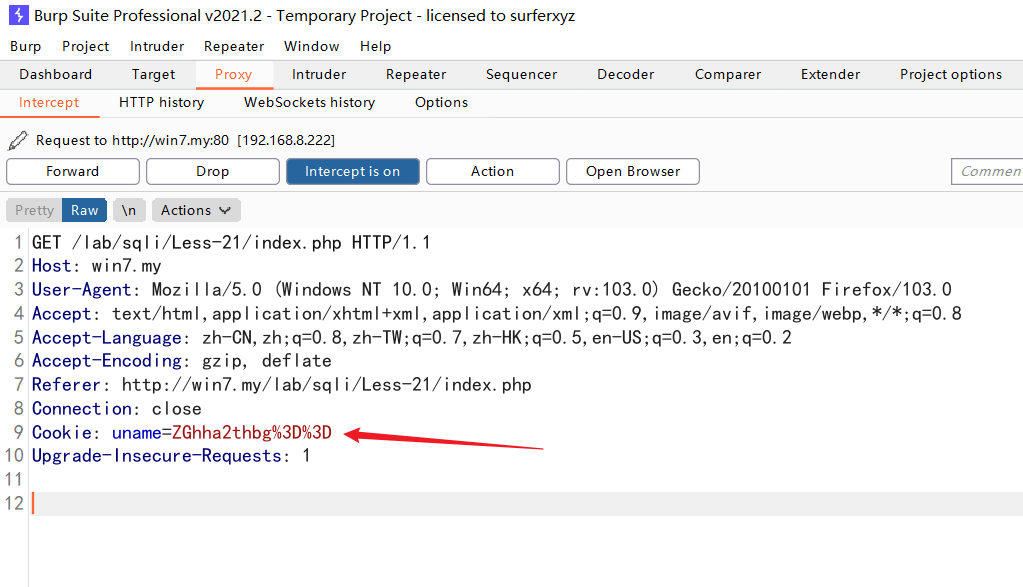Screen dimensions: 1023x587
Task: Open the Burp menu
Action: point(25,46)
